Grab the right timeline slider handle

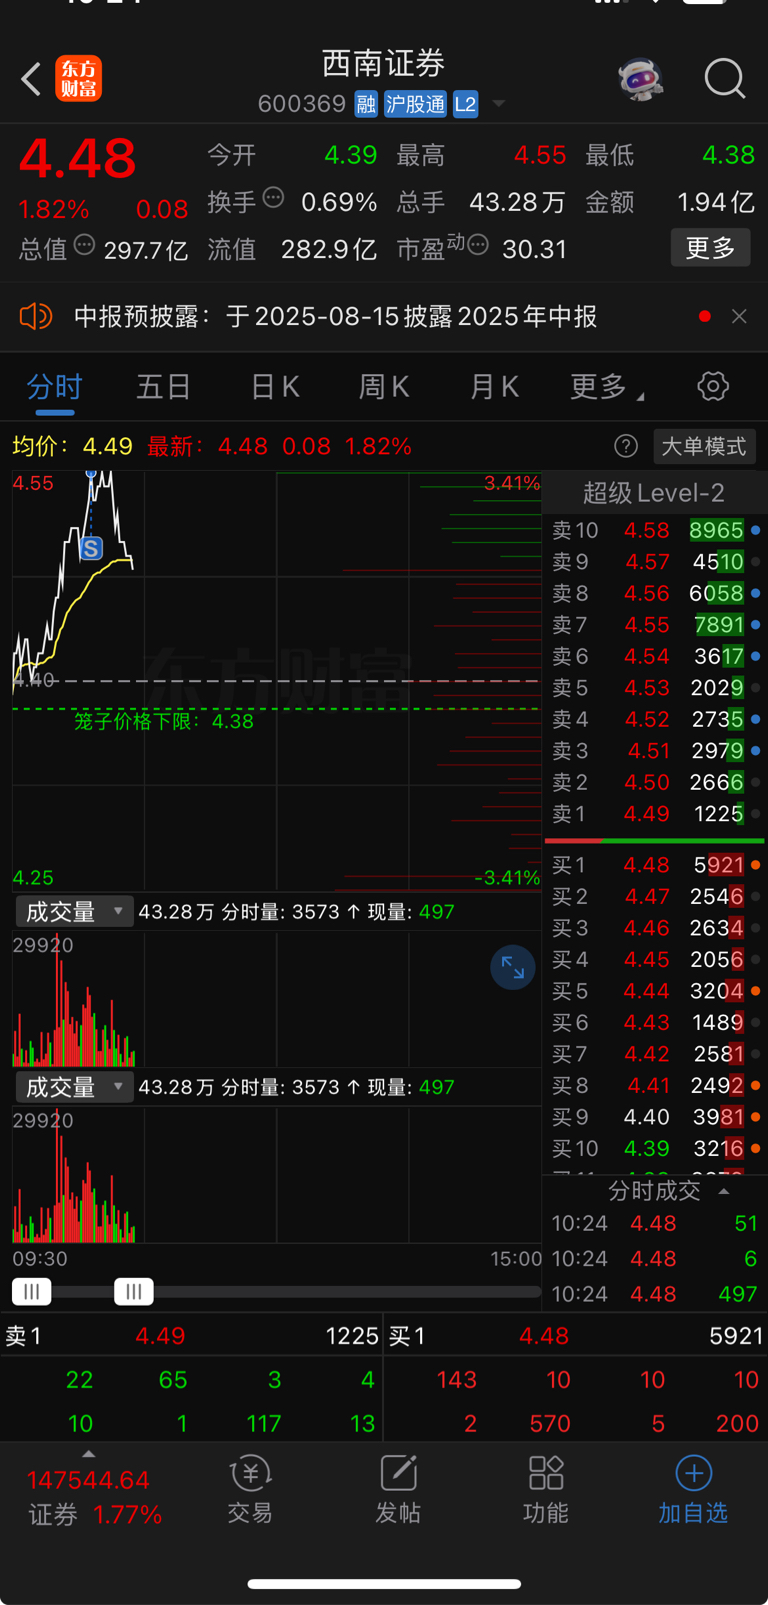pos(134,1292)
